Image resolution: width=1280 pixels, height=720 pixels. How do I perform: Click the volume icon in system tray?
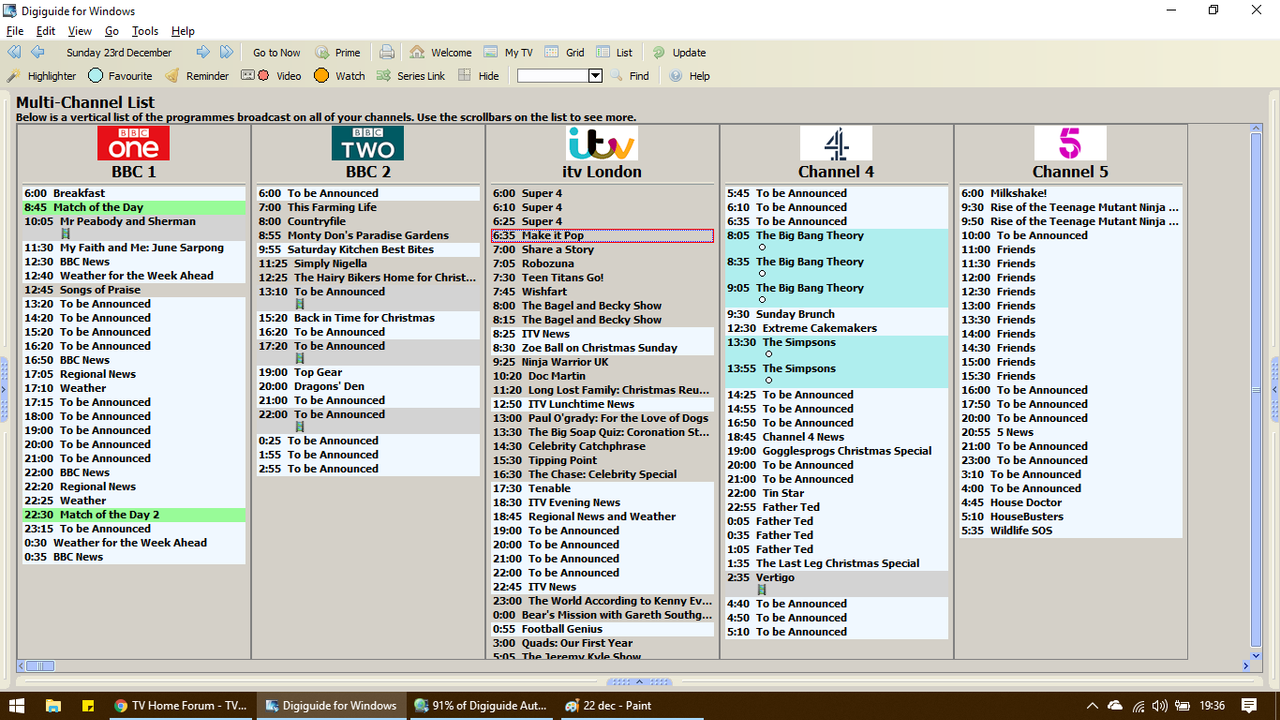[1160, 705]
